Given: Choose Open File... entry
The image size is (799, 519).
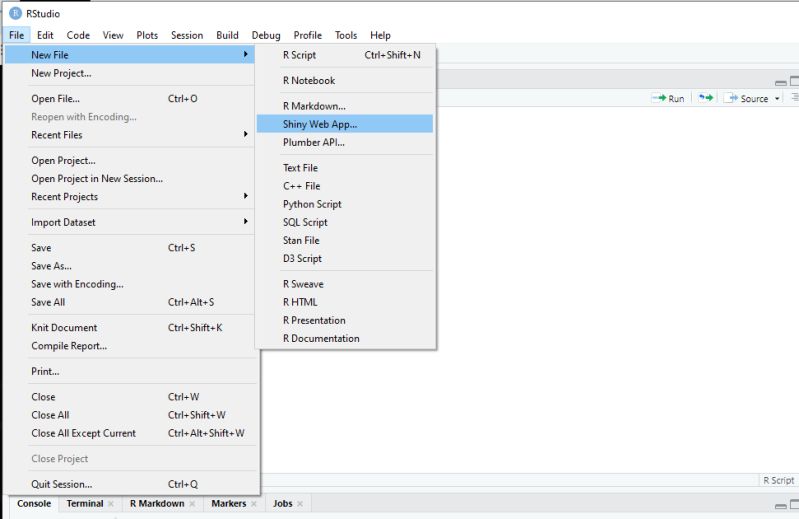Looking at the screenshot, I should pos(129,98).
